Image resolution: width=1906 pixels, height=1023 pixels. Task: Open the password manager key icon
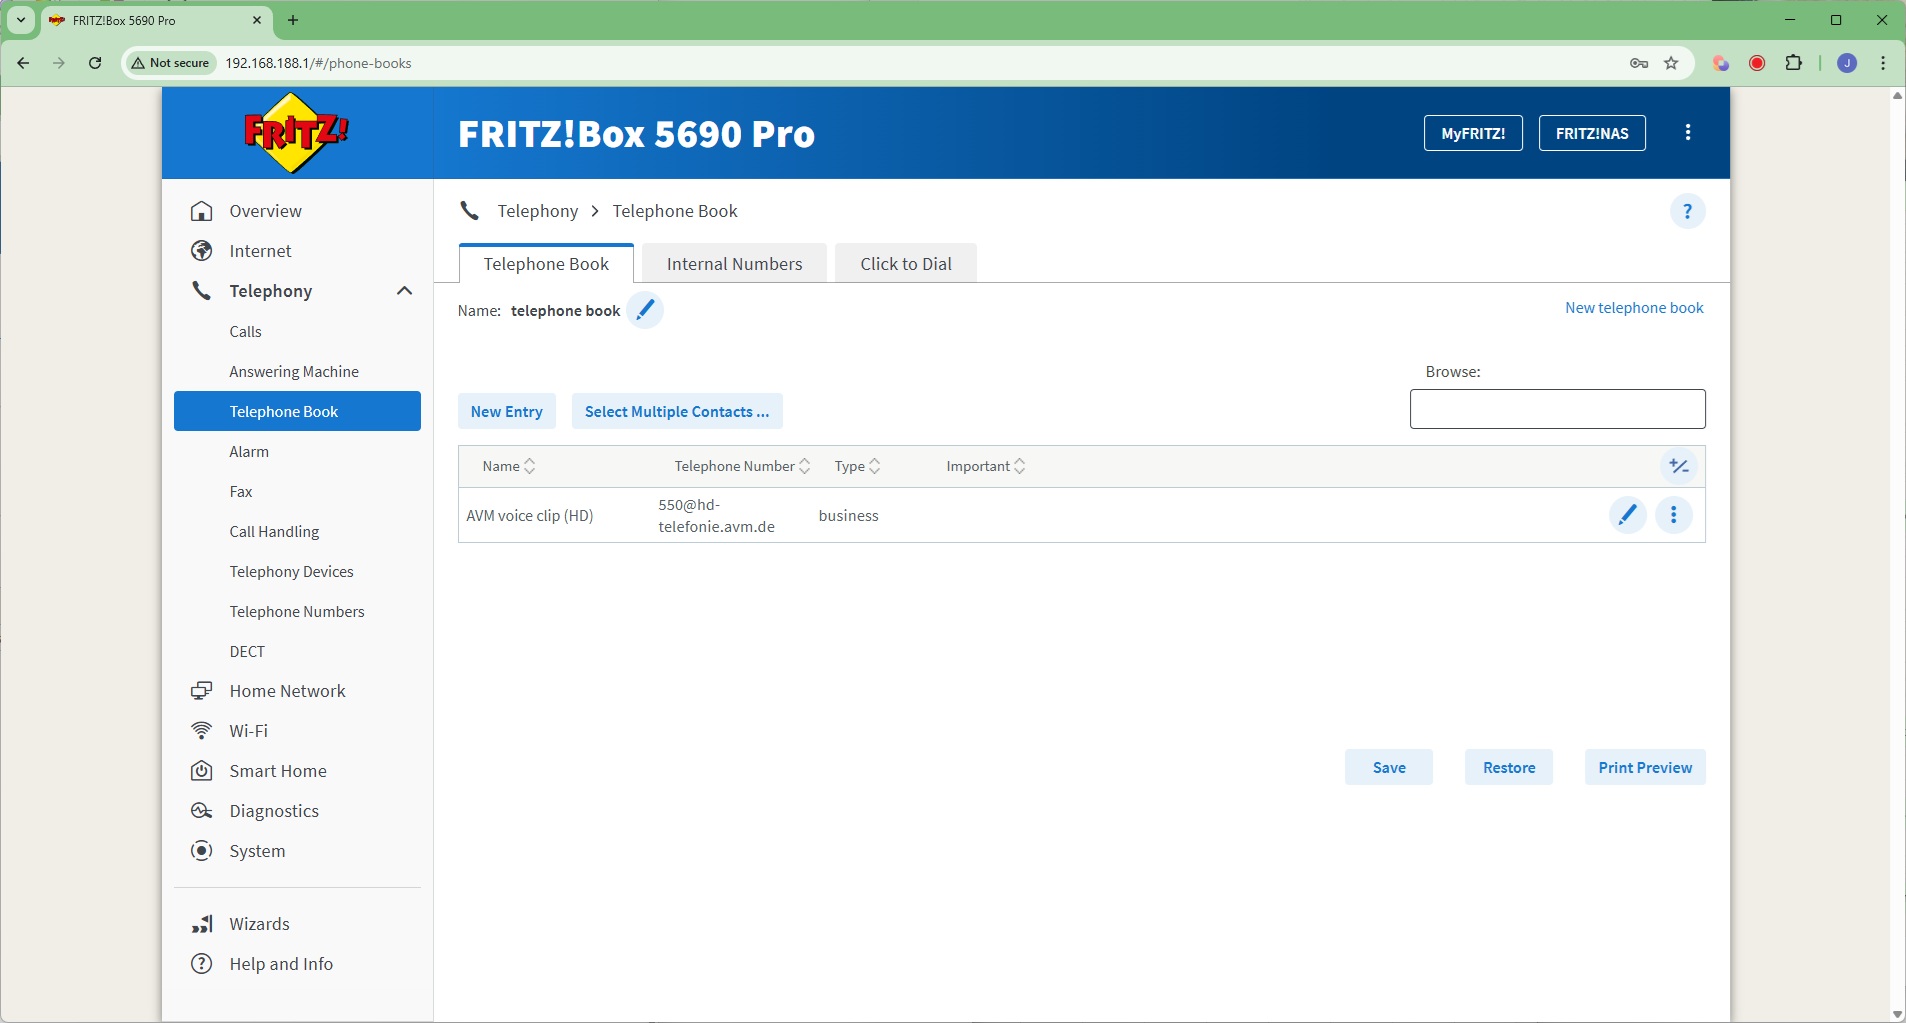pyautogui.click(x=1639, y=63)
